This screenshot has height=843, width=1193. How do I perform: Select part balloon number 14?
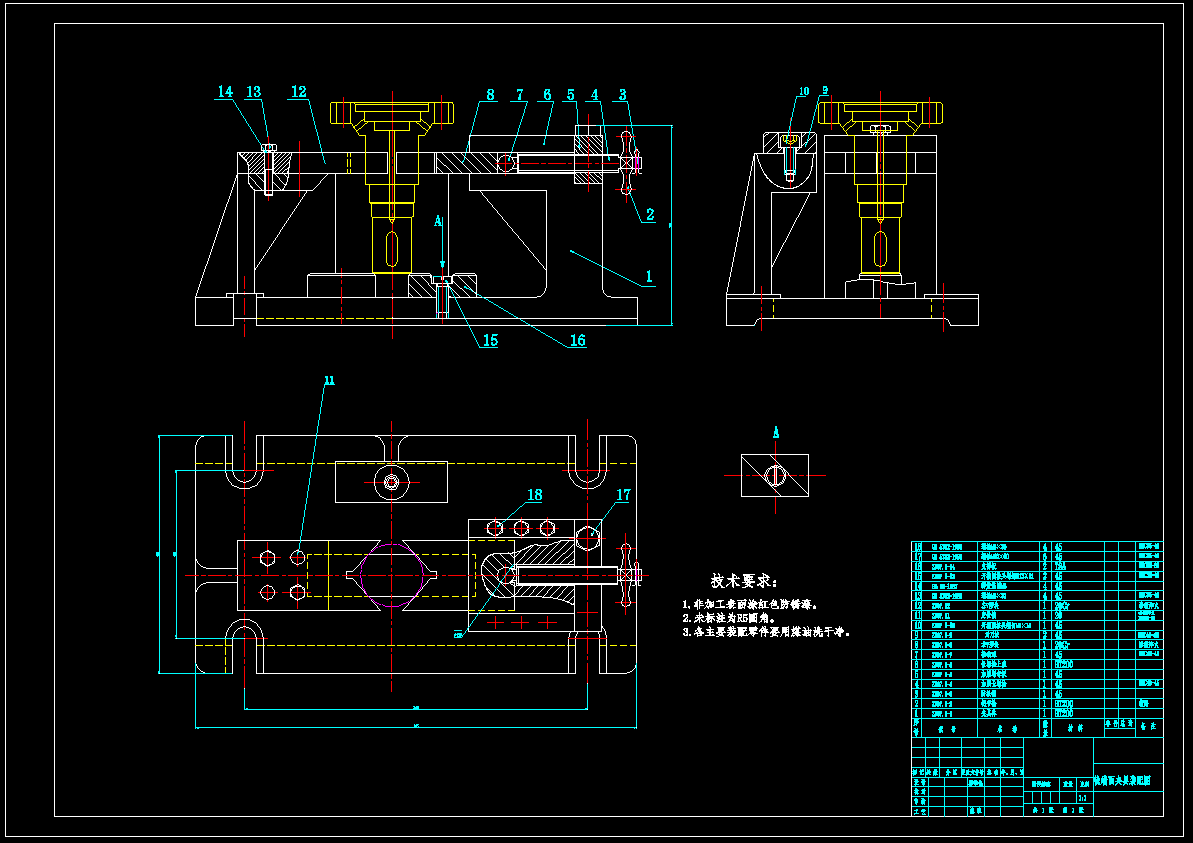224,92
